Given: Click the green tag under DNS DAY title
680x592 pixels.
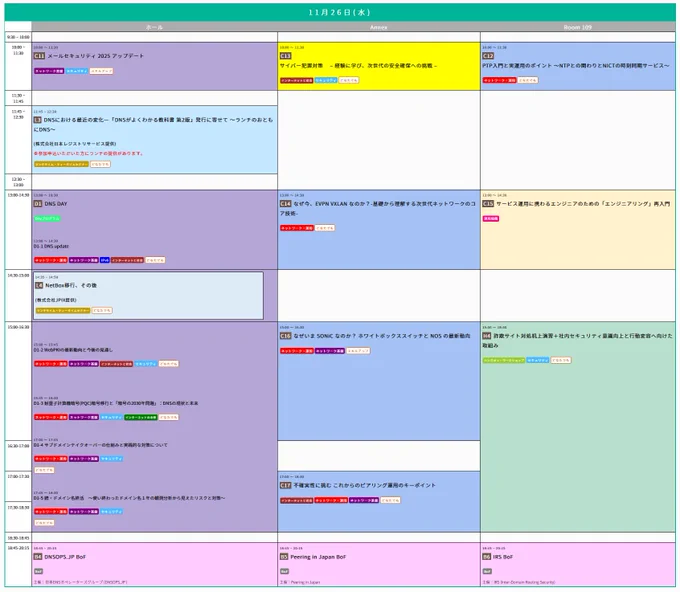Looking at the screenshot, I should pyautogui.click(x=47, y=219).
